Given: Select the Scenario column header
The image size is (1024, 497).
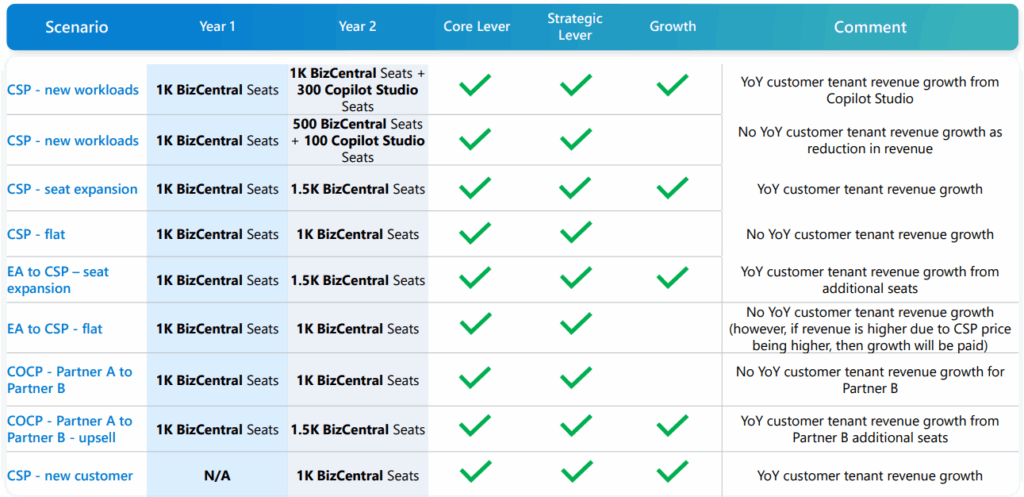Looking at the screenshot, I should point(75,27).
